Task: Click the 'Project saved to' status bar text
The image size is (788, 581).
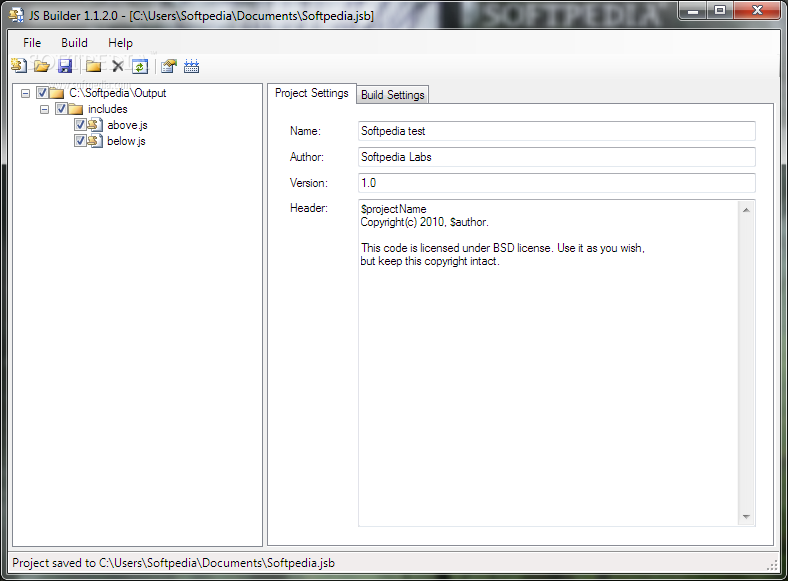Action: [173, 563]
